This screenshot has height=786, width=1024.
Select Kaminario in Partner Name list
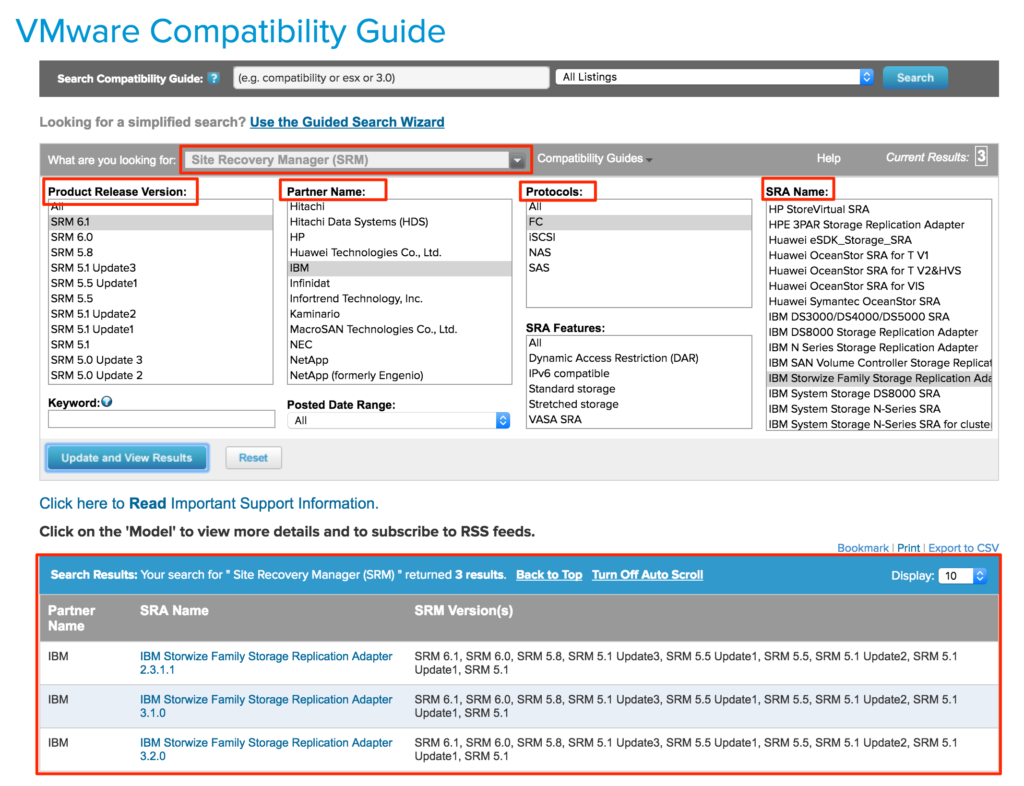tap(400, 314)
